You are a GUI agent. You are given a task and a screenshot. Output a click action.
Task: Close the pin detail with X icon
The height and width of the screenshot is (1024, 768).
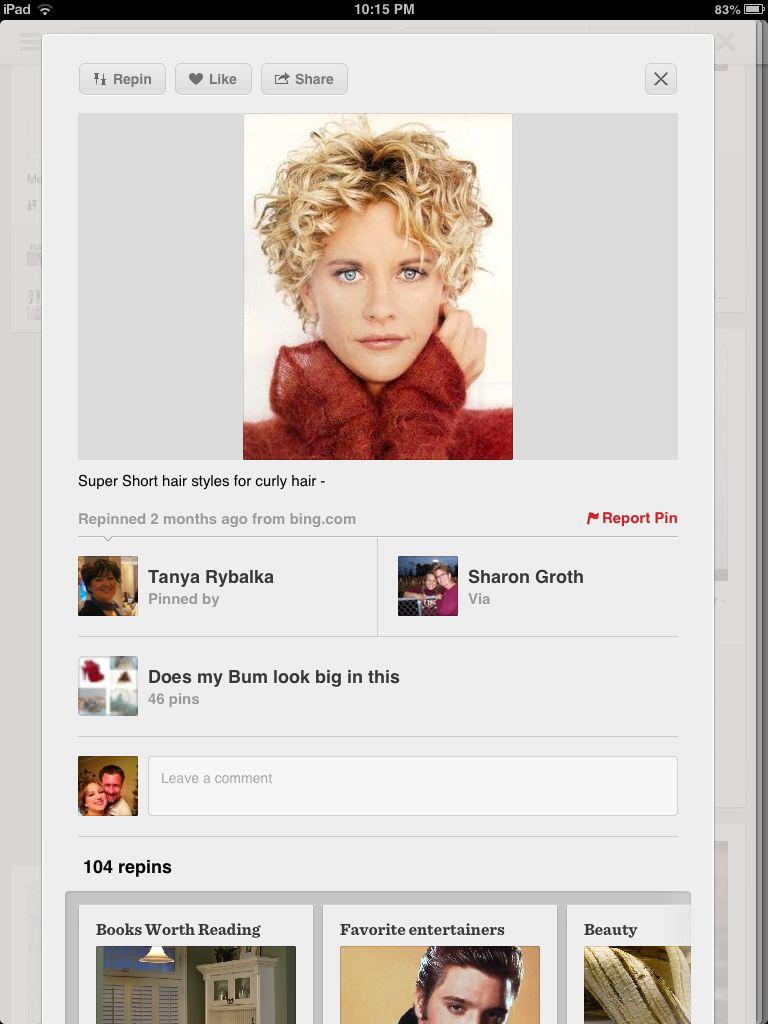click(x=661, y=79)
